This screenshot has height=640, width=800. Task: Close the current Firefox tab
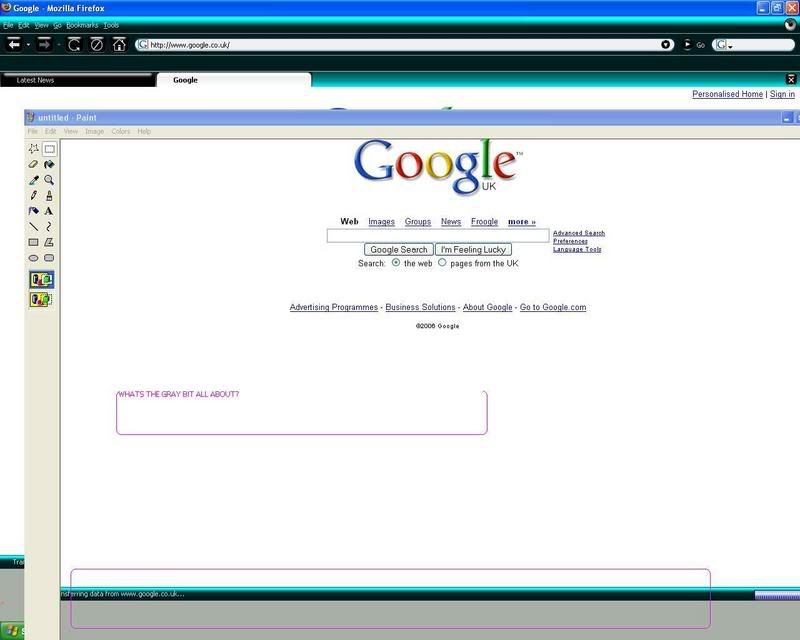(791, 79)
